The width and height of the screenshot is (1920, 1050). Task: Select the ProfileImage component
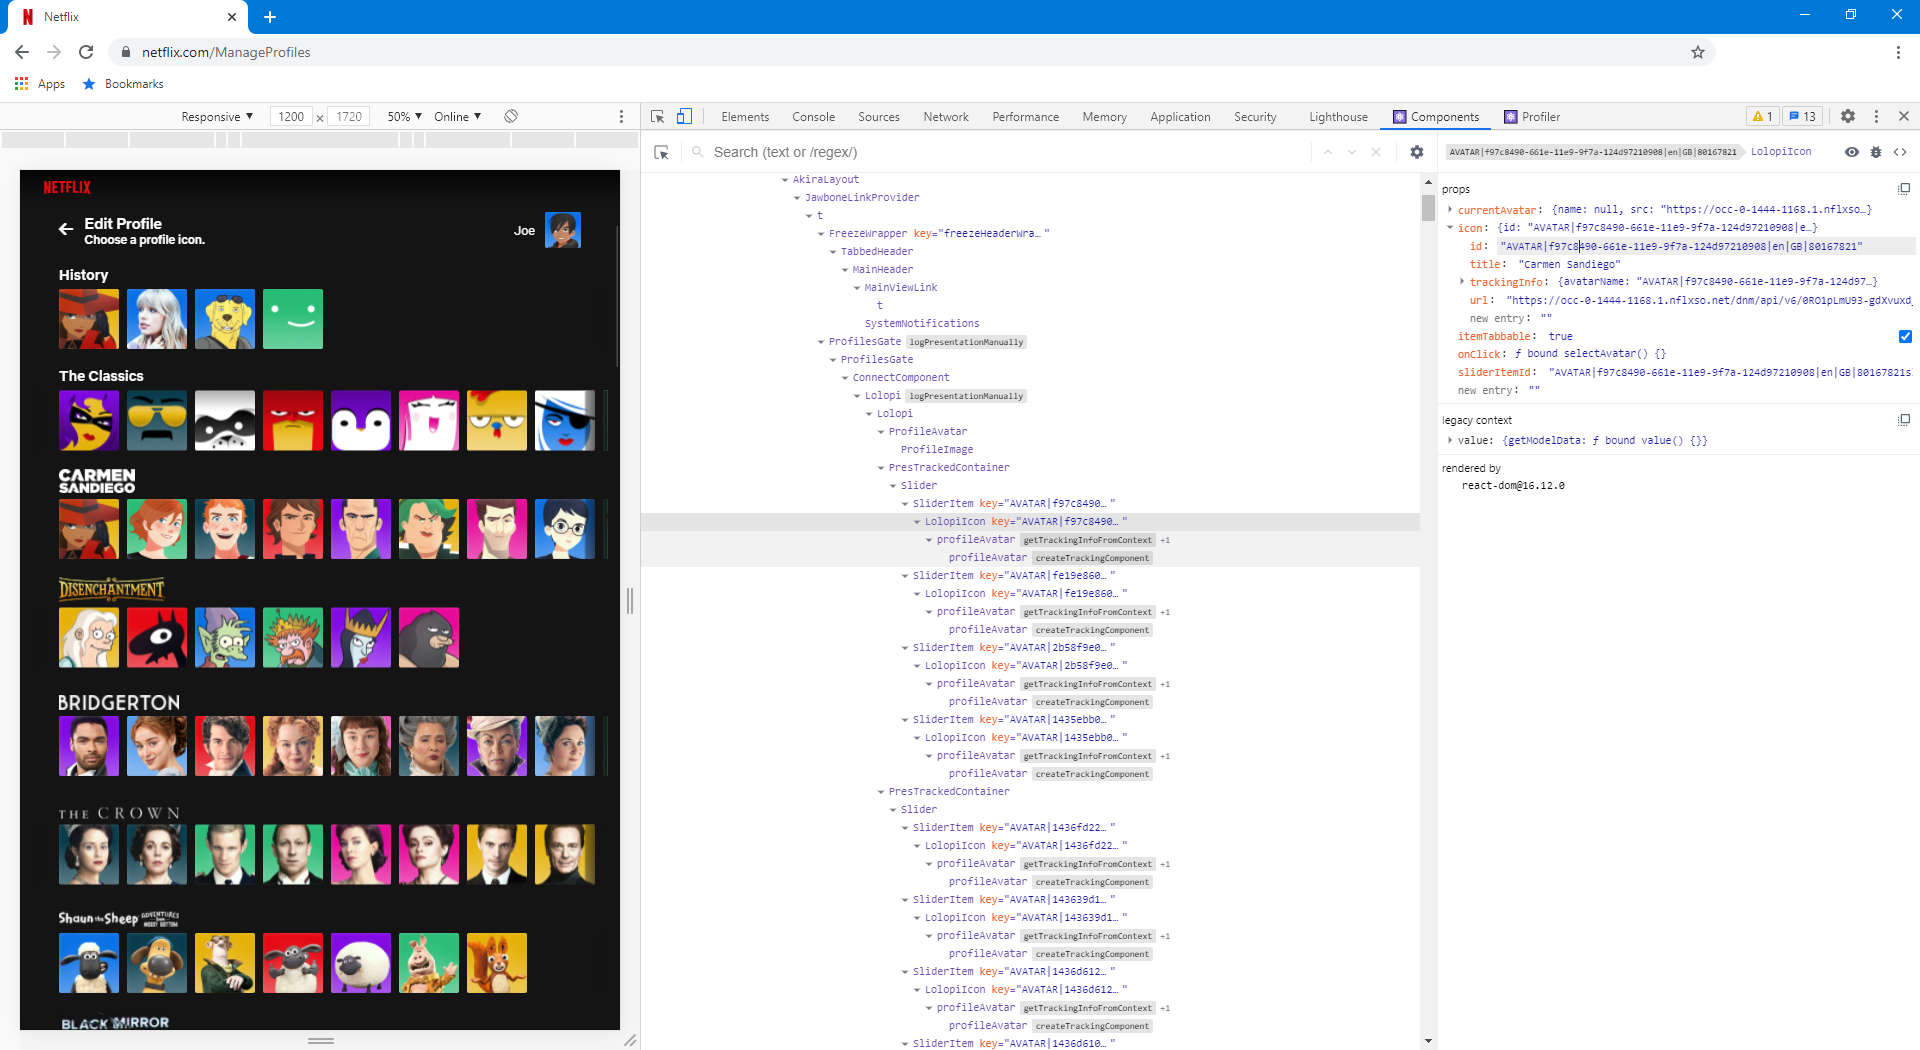click(x=937, y=450)
